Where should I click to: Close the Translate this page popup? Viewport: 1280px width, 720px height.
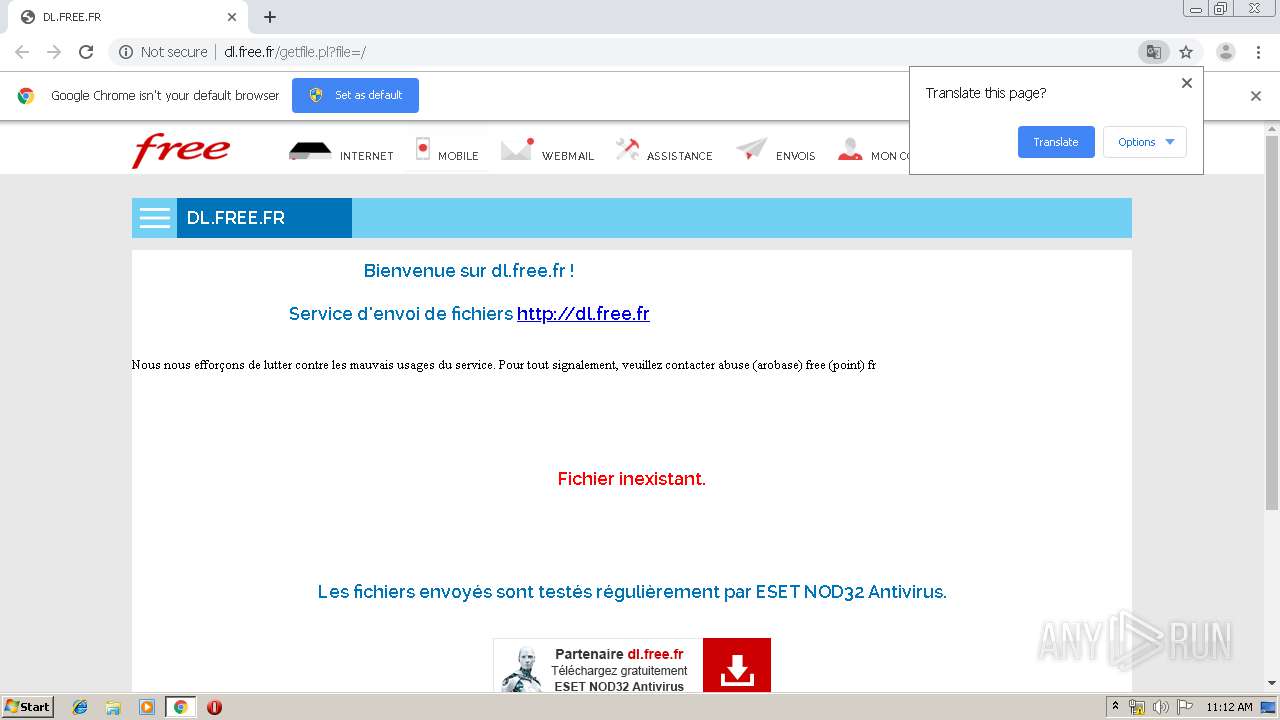pyautogui.click(x=1187, y=83)
